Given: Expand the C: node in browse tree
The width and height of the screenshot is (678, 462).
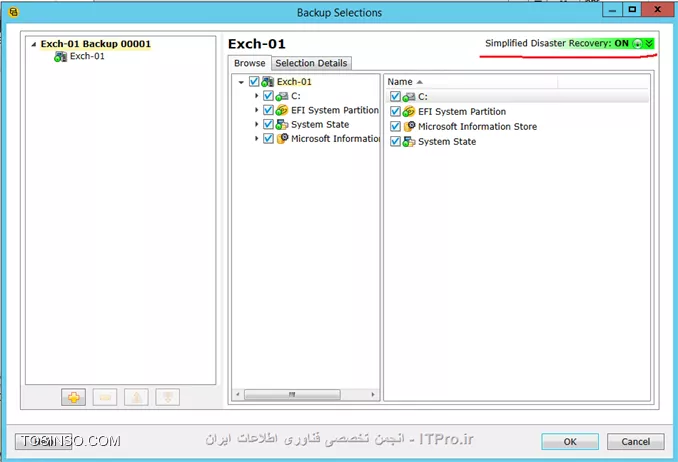Looking at the screenshot, I should click(x=256, y=96).
